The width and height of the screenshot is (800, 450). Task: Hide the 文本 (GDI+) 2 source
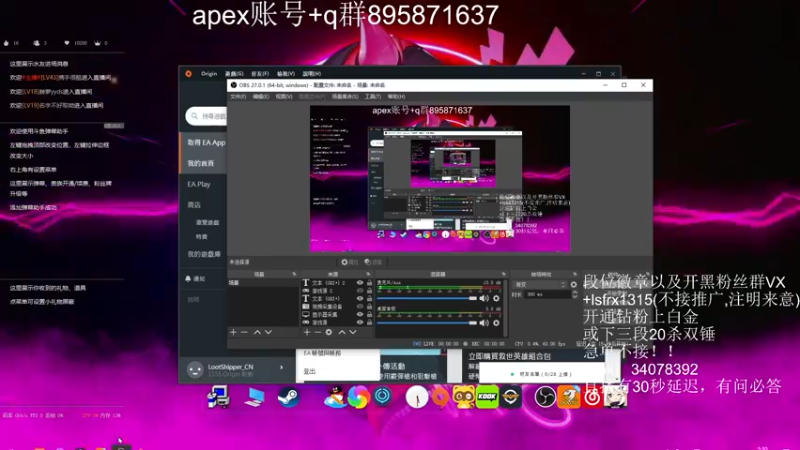point(360,283)
